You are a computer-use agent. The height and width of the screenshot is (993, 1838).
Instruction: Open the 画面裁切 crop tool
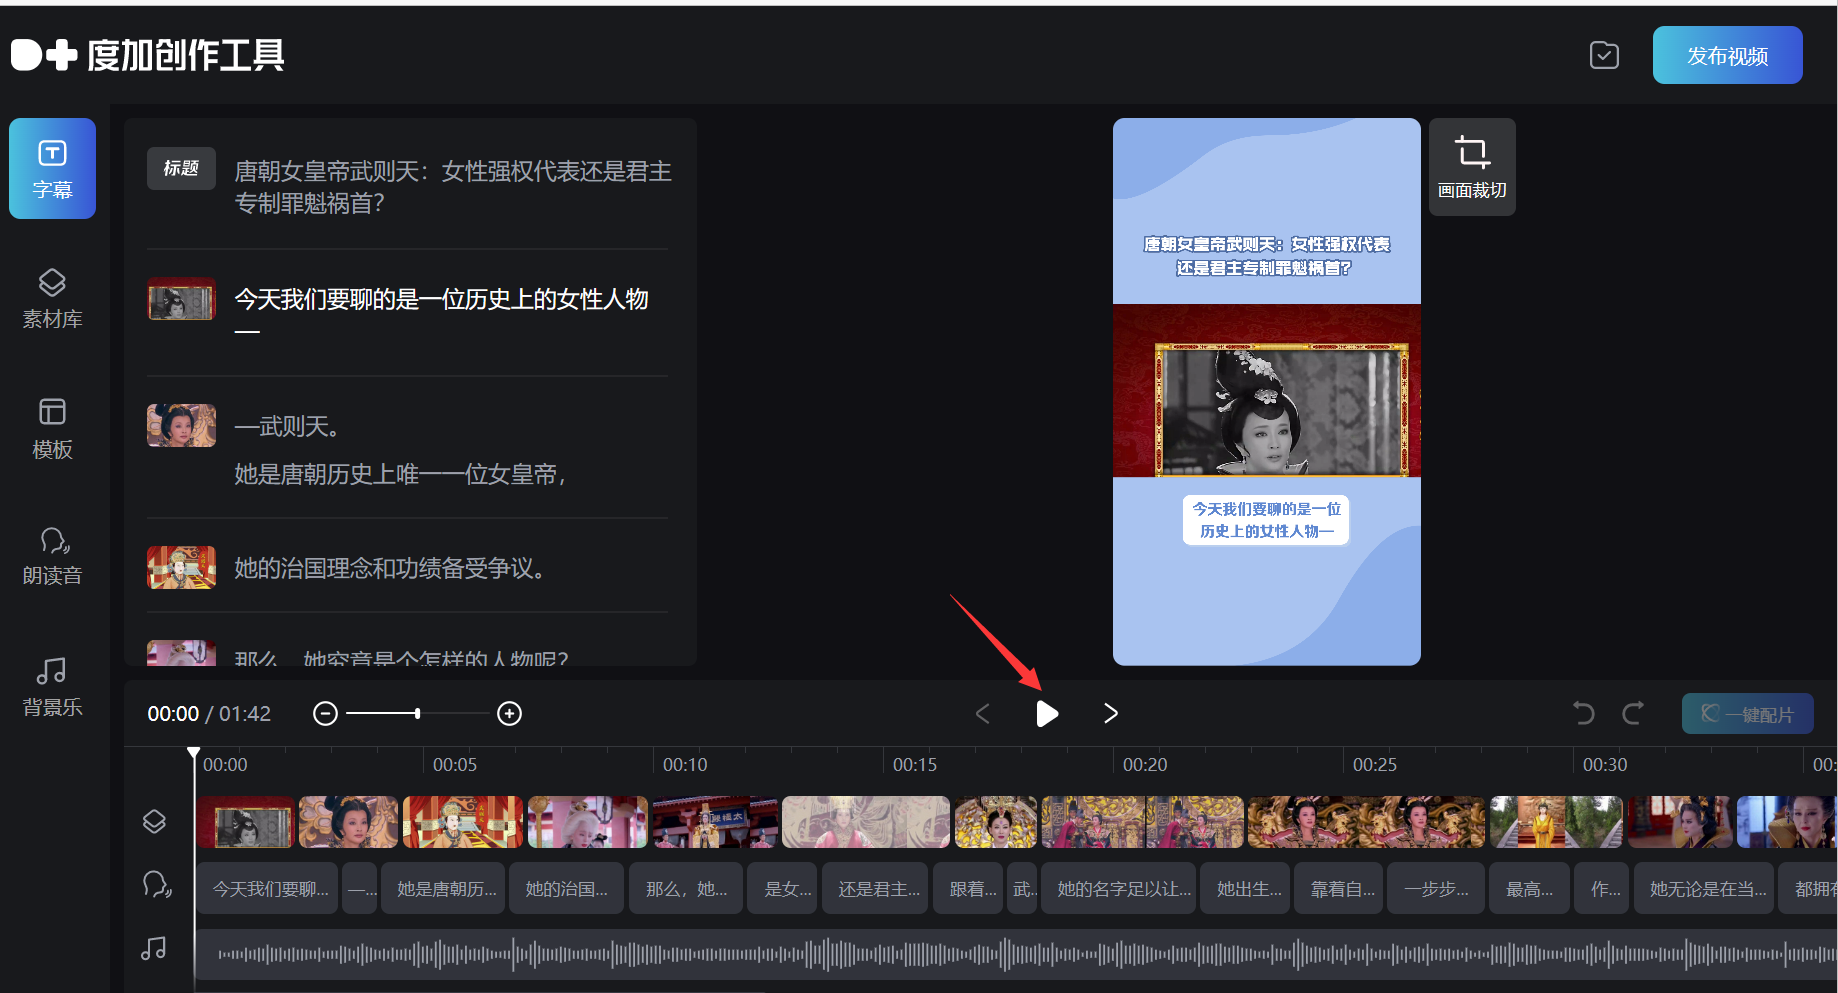pyautogui.click(x=1472, y=167)
